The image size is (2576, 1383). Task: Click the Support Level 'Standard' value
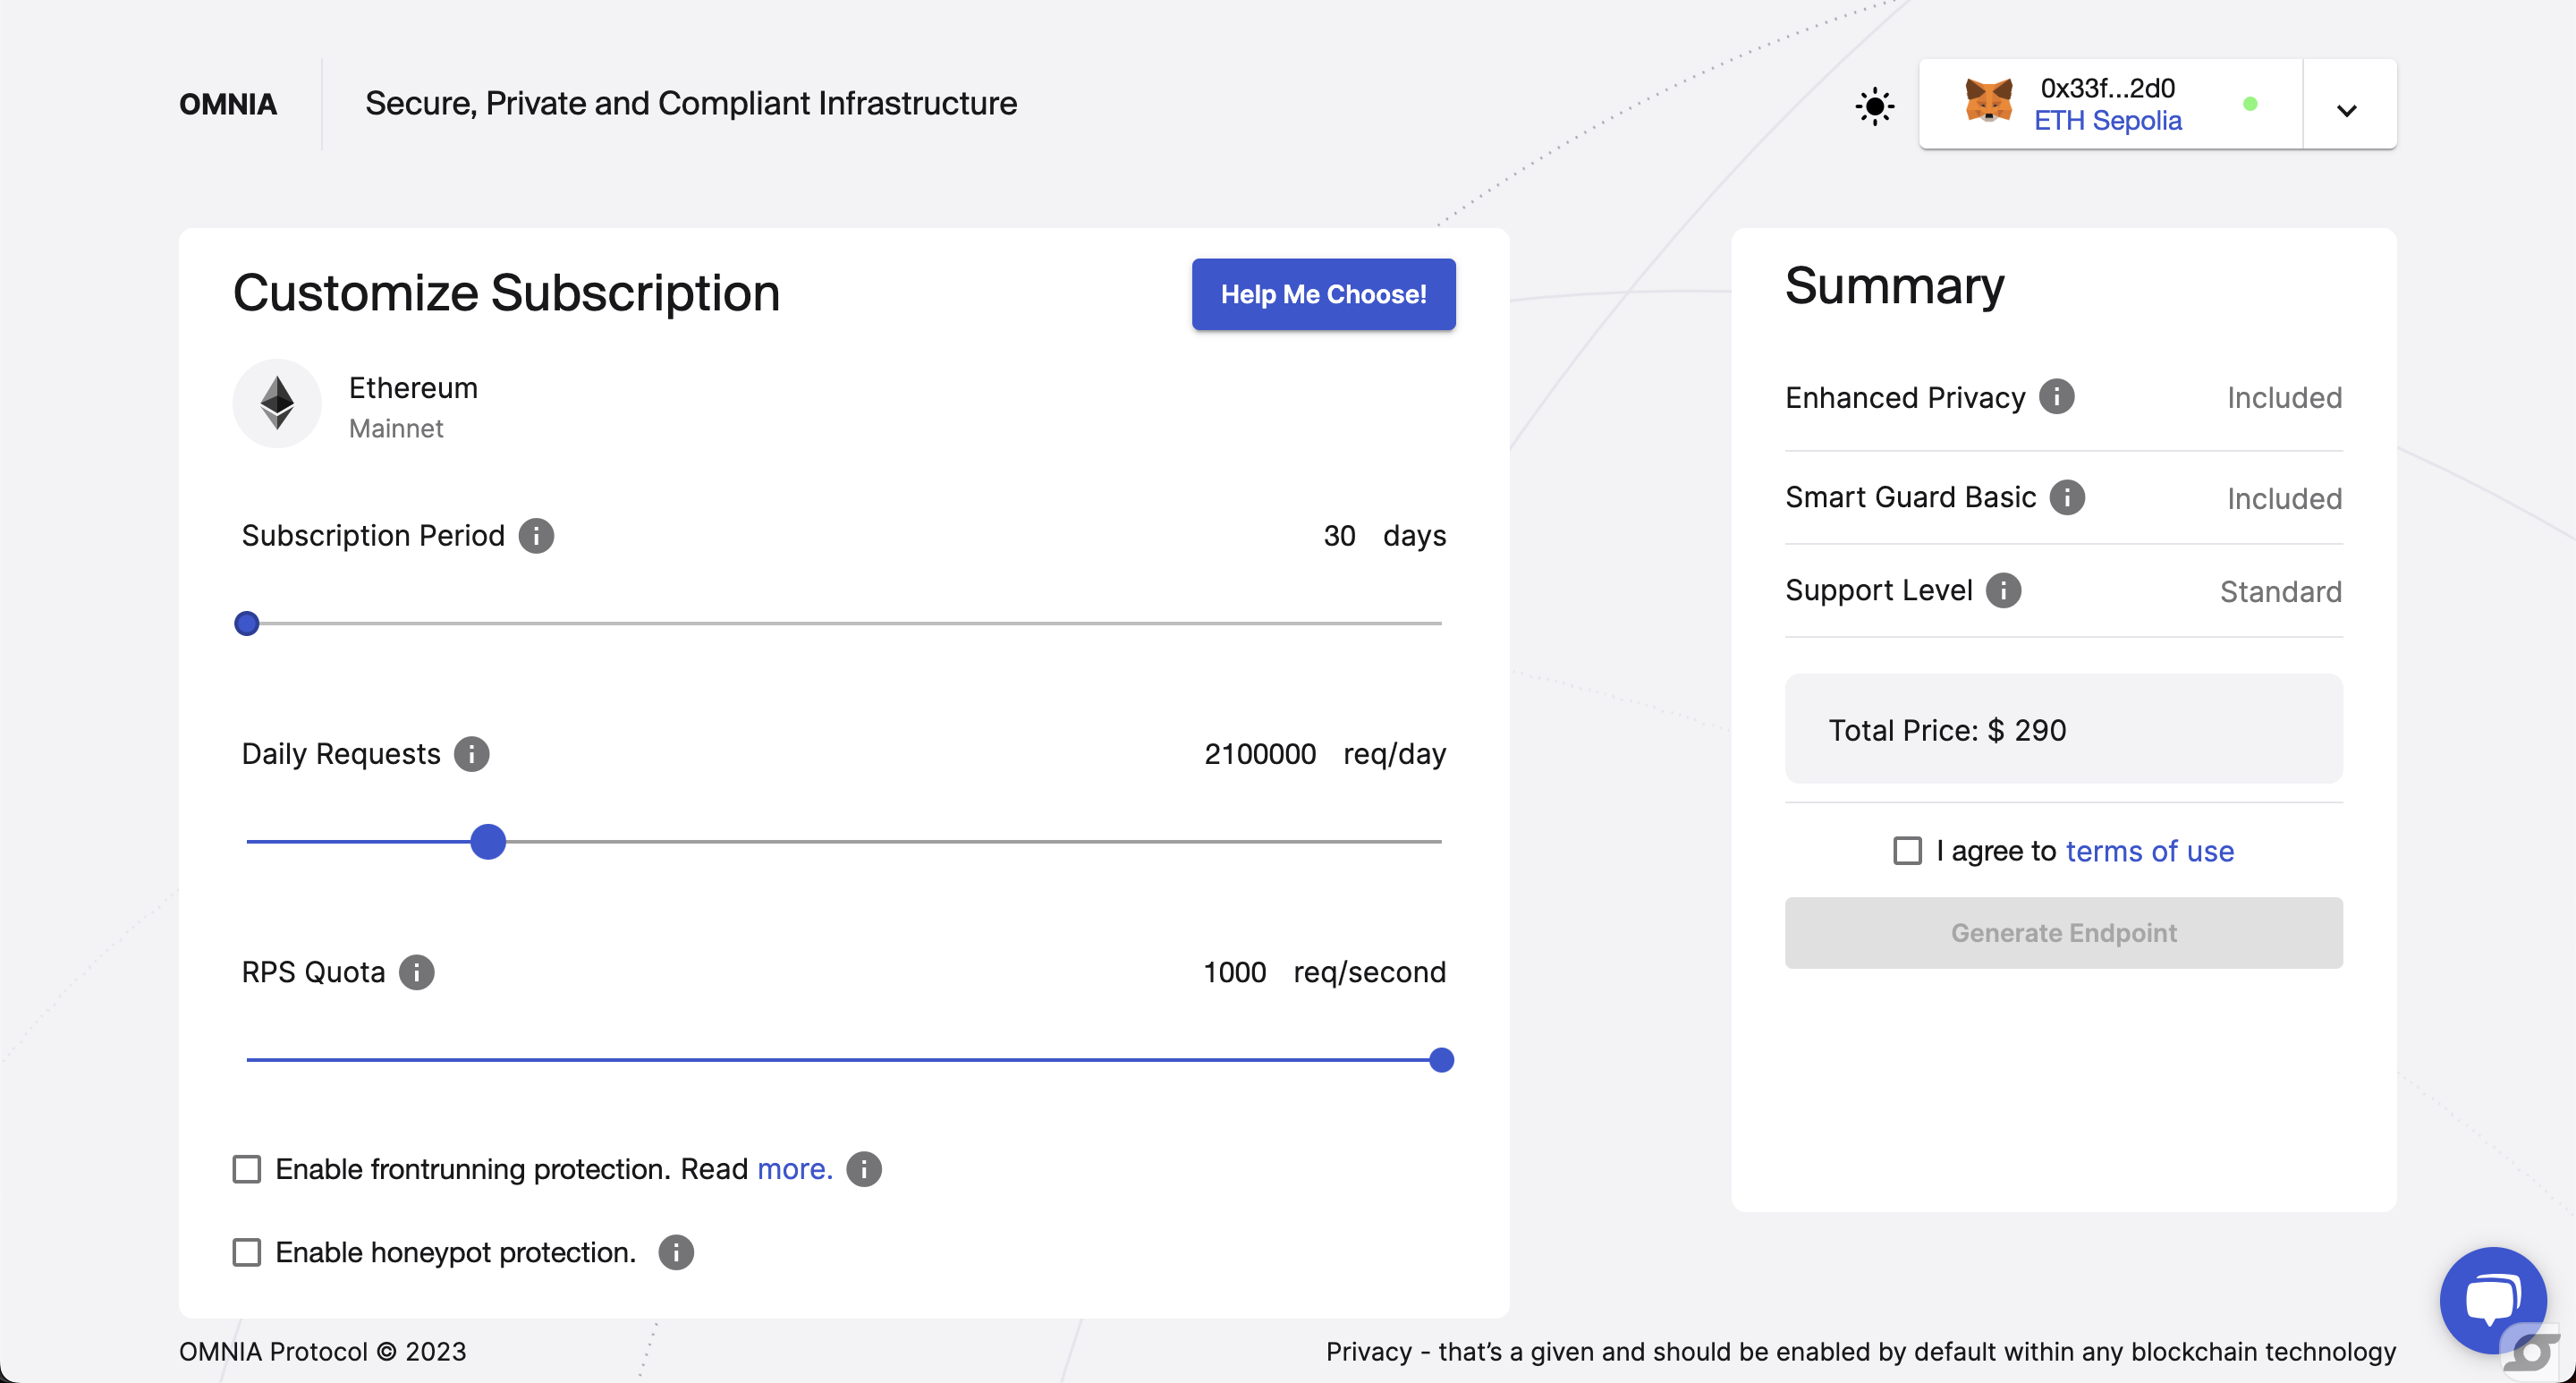pos(2280,592)
